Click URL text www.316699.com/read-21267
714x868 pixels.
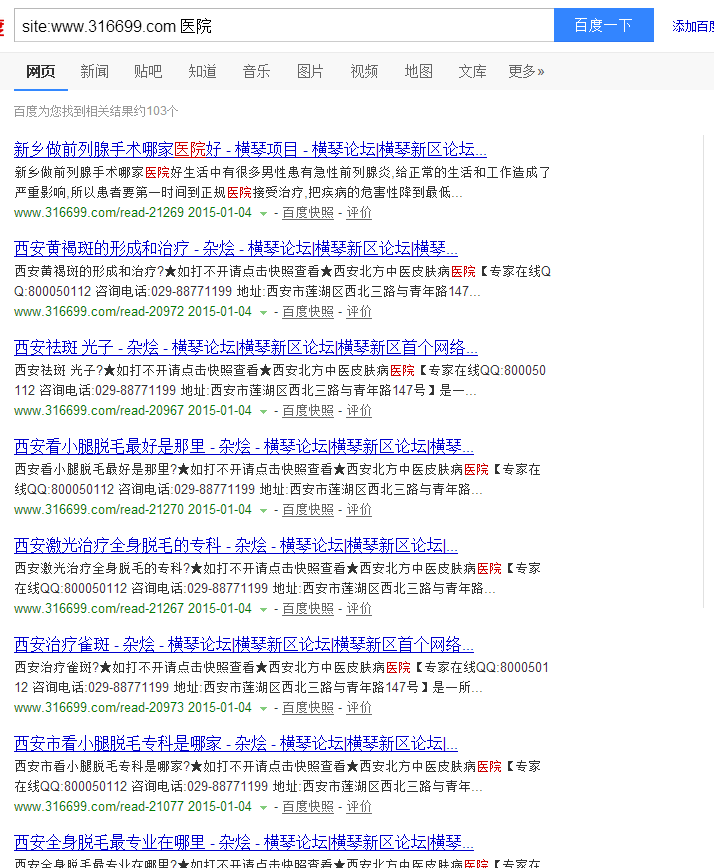coord(99,608)
